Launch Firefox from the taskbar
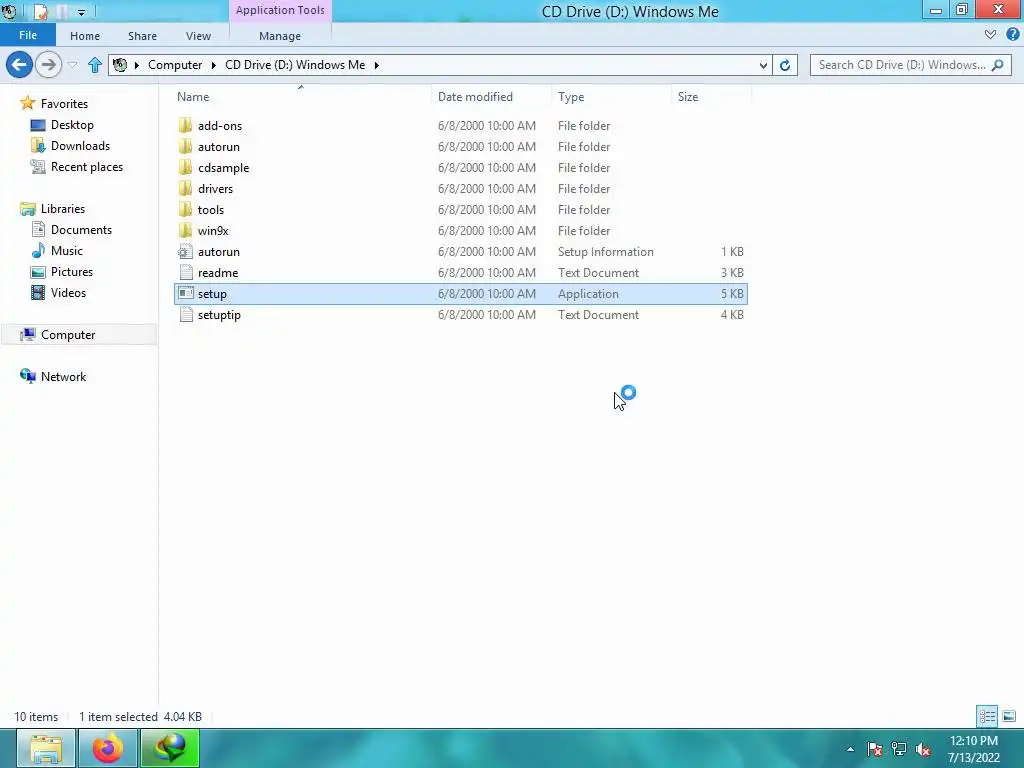 (108, 748)
